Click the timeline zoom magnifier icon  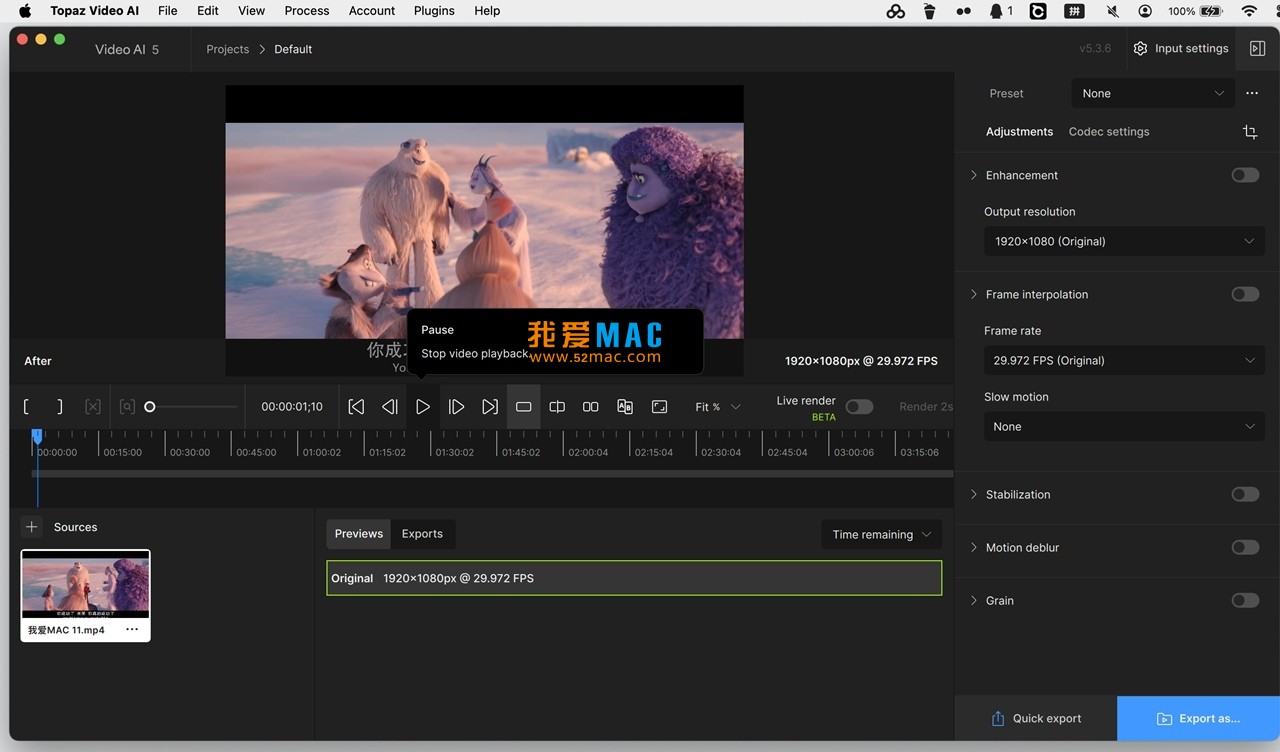(127, 407)
